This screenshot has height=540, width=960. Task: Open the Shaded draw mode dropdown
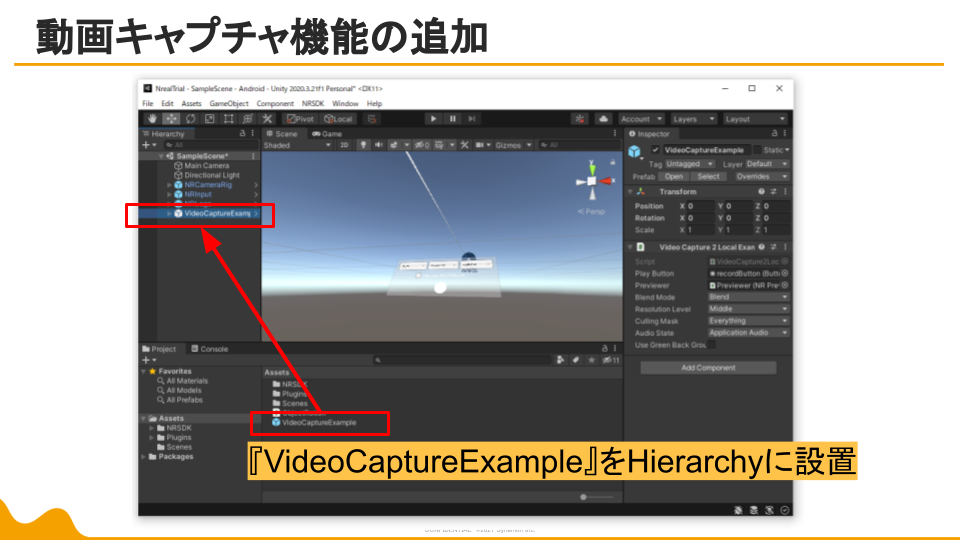[297, 145]
